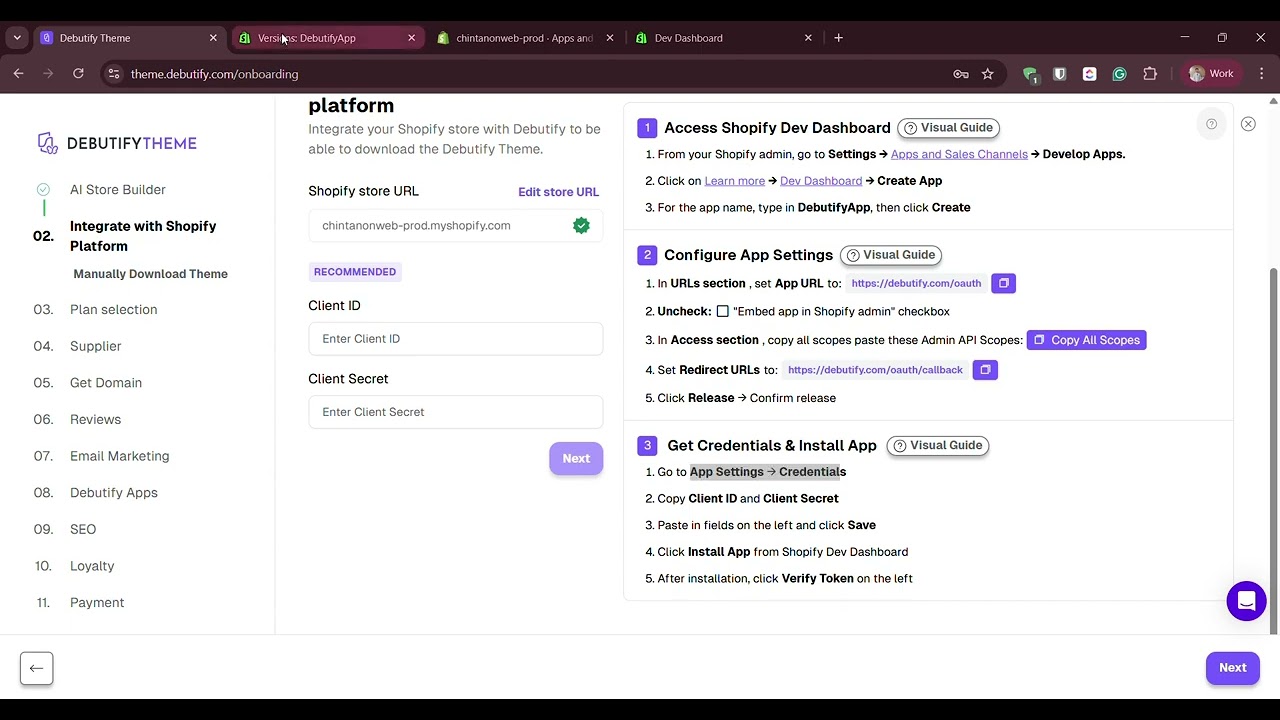
Task: Click the red extension icon in the toolbar
Action: [1090, 74]
